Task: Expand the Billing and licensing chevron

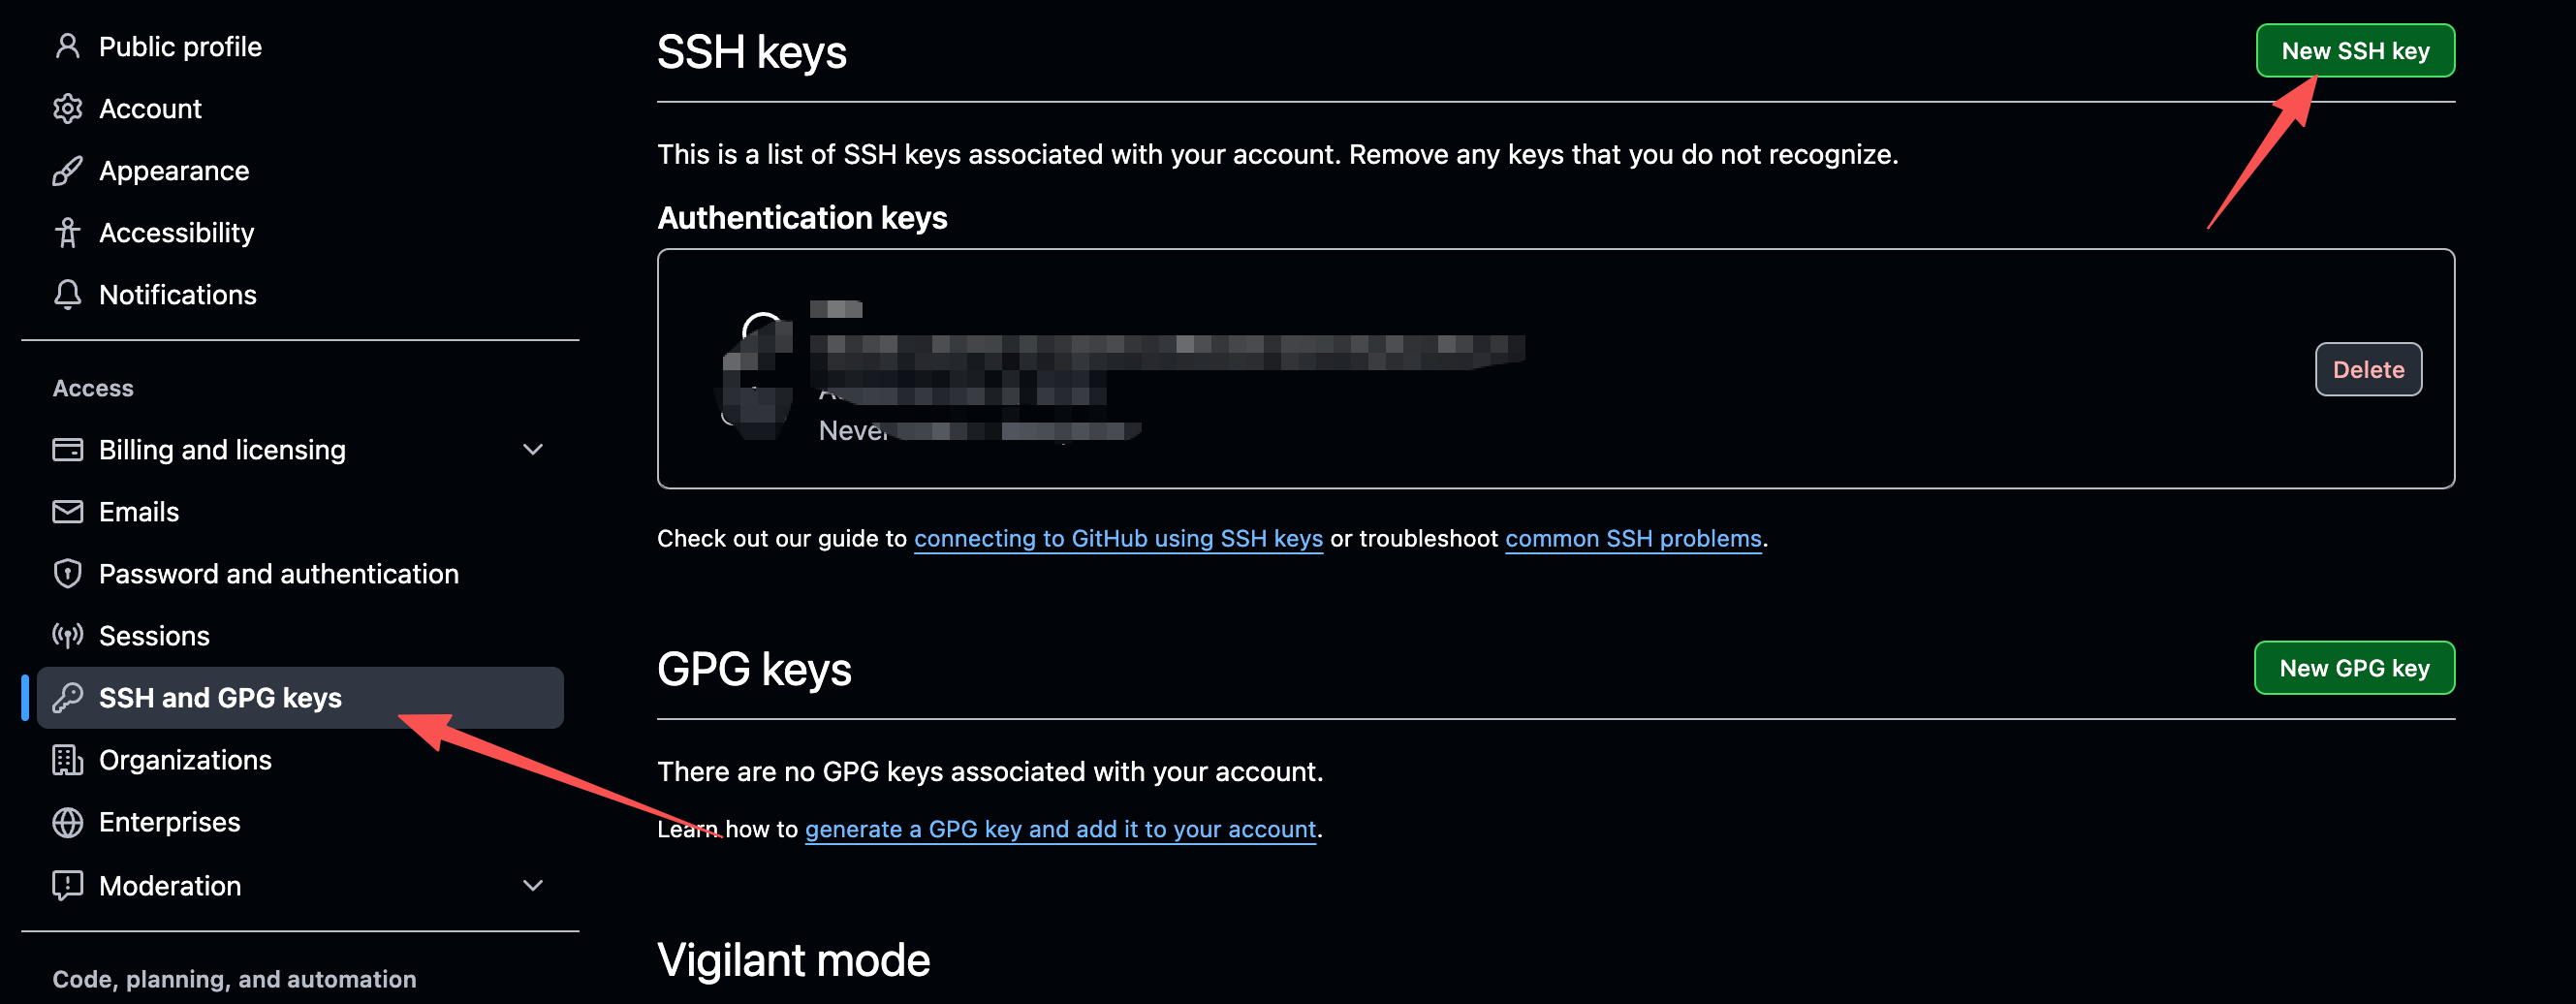Action: (533, 450)
